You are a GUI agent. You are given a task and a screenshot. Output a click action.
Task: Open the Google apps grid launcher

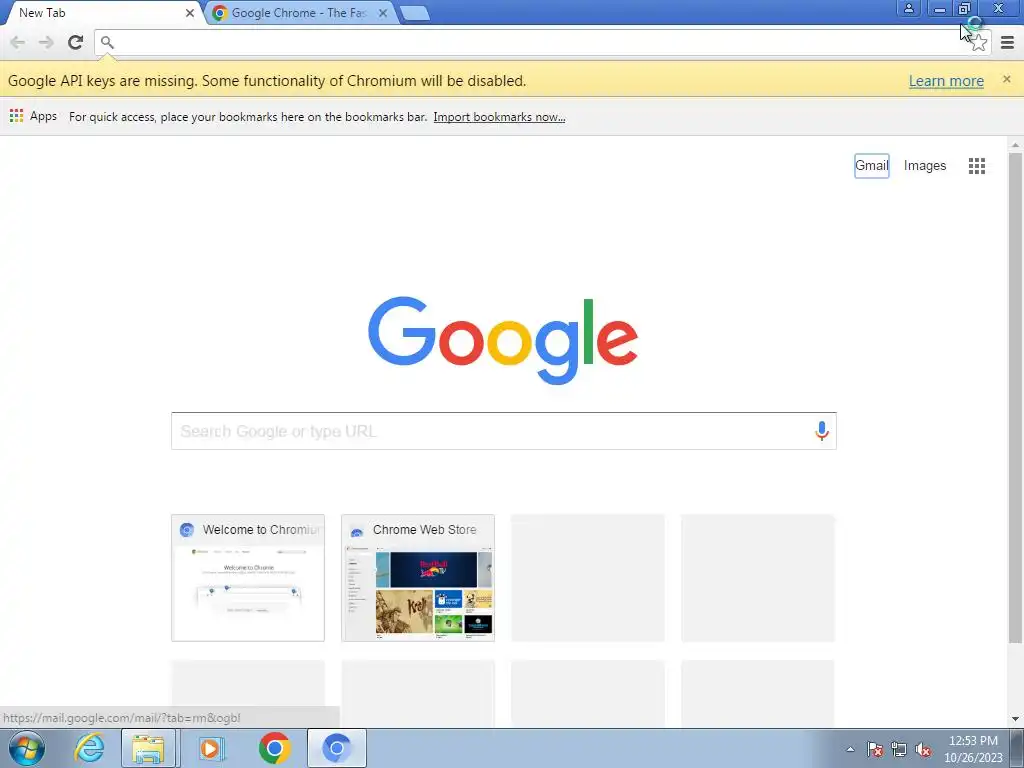tap(976, 166)
